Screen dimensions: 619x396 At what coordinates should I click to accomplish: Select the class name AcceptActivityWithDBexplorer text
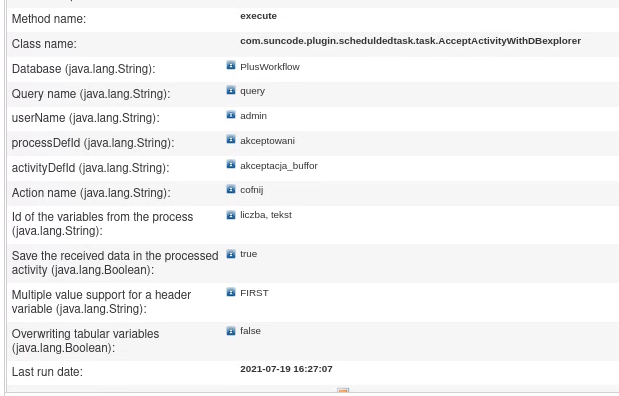(411, 41)
